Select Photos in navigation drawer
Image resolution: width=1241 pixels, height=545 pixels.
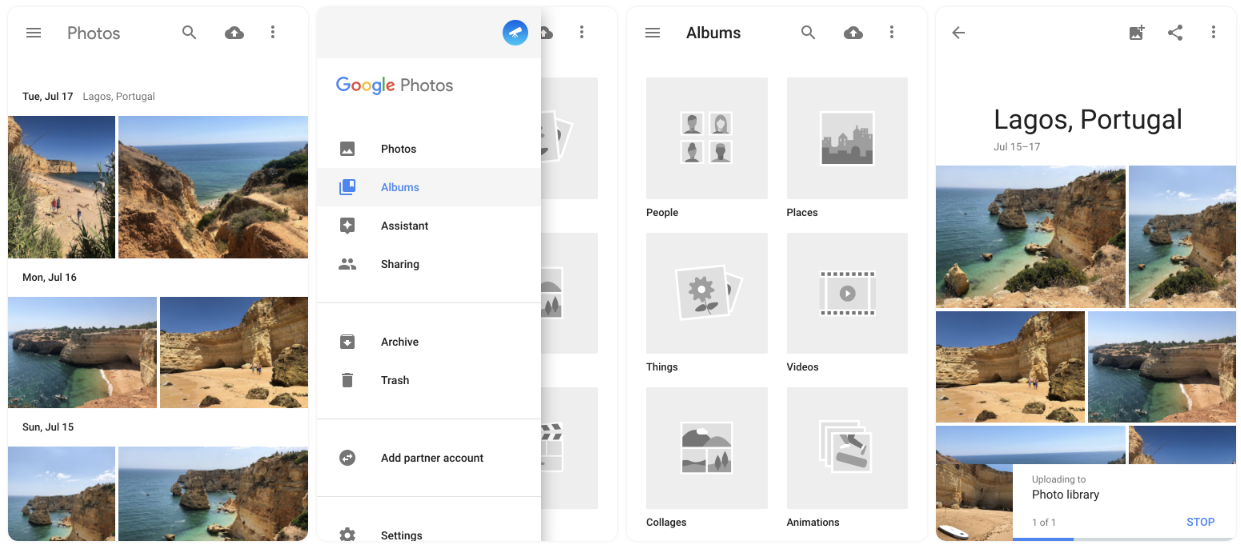click(428, 149)
